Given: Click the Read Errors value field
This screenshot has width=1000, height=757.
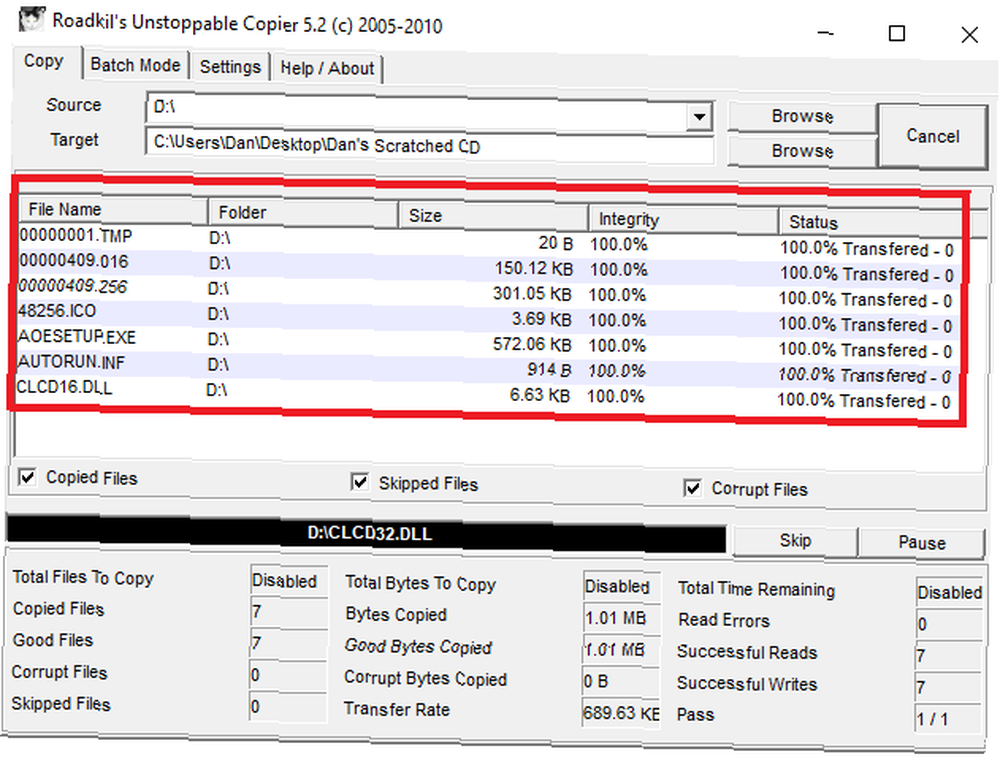Looking at the screenshot, I should (x=949, y=624).
